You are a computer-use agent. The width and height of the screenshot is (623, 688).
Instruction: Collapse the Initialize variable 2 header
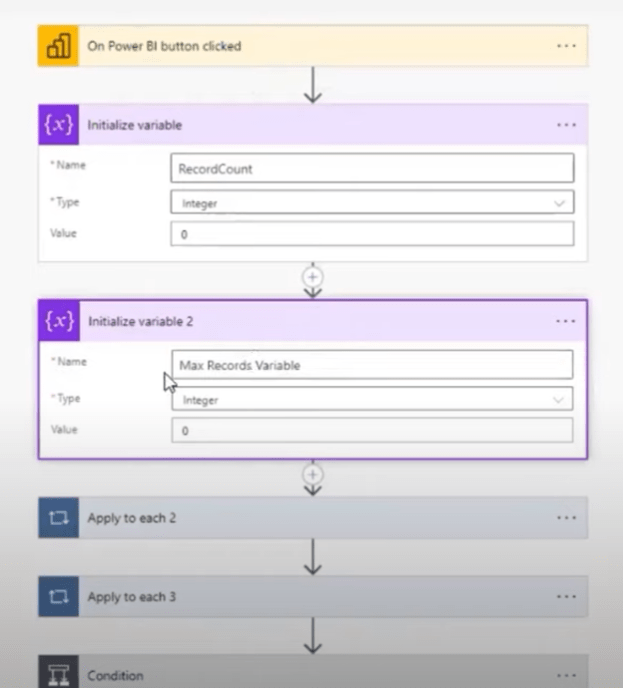[313, 321]
